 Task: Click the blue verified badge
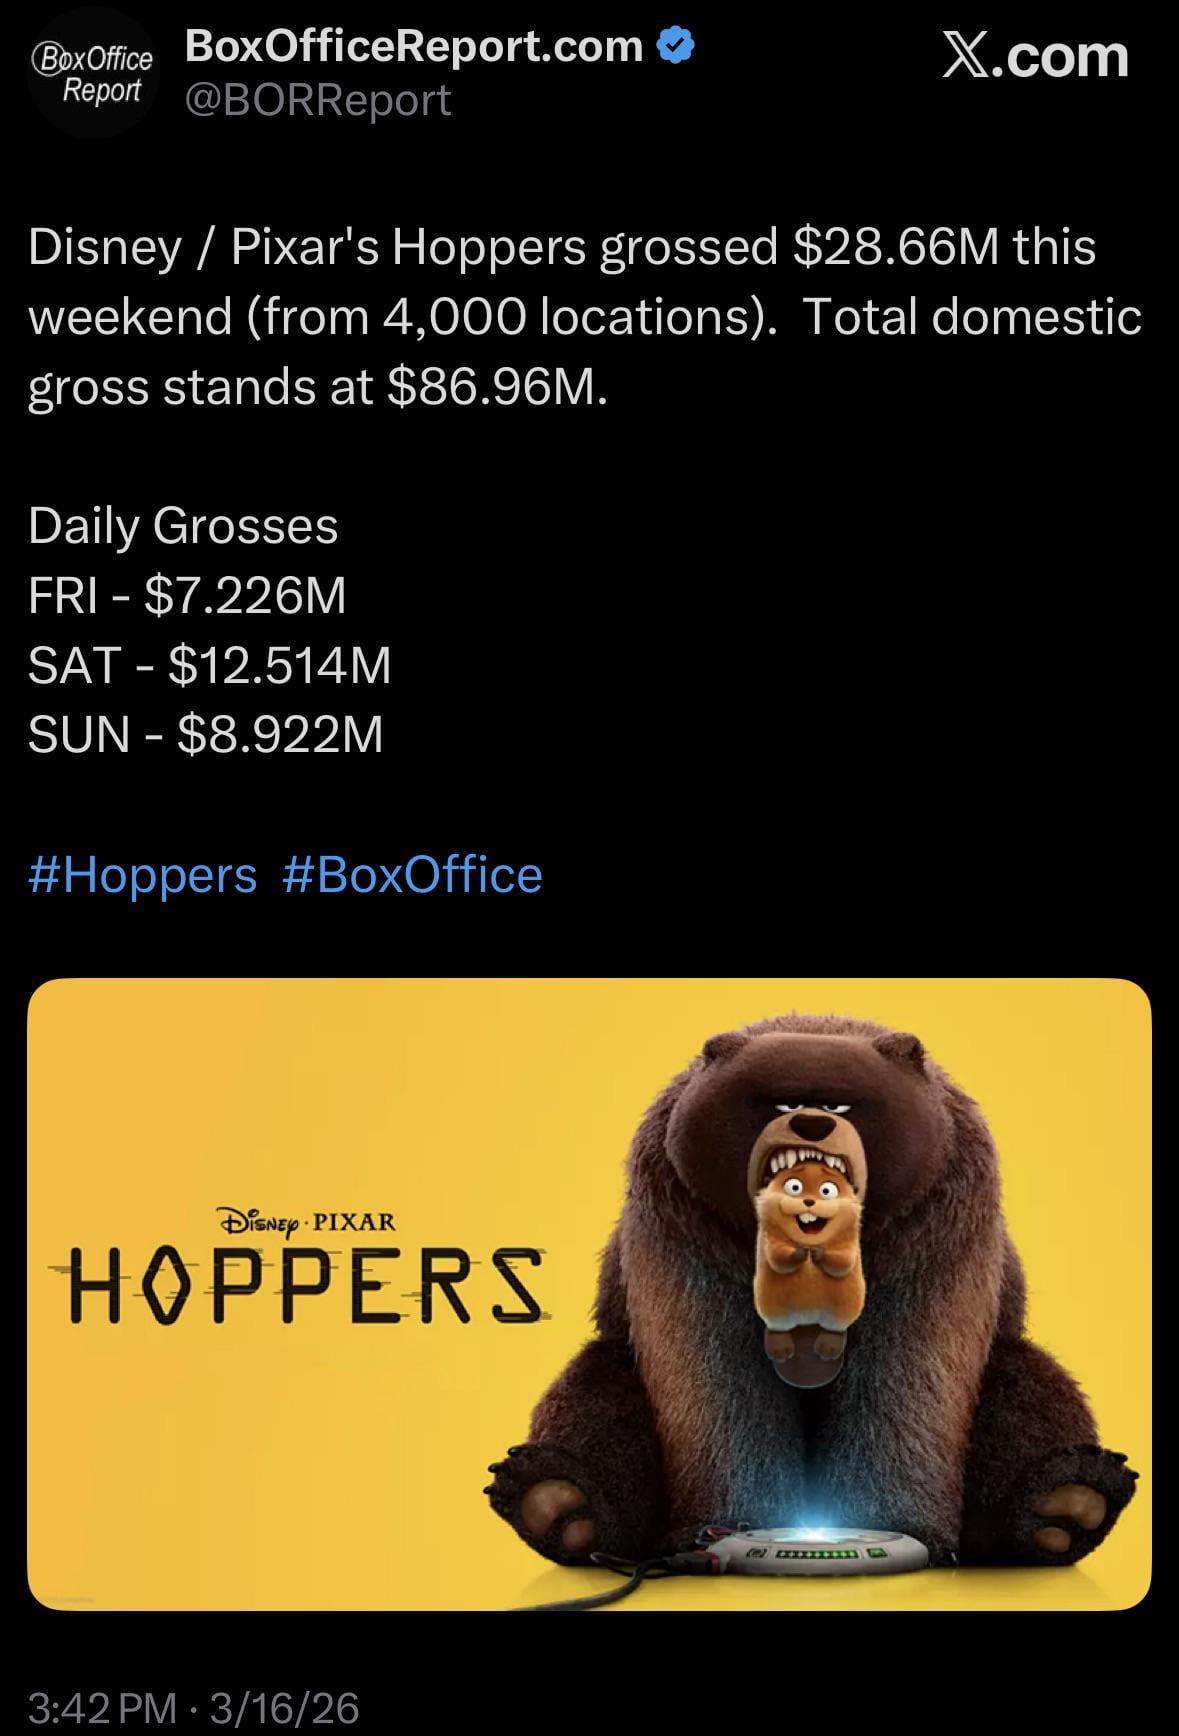[x=676, y=46]
